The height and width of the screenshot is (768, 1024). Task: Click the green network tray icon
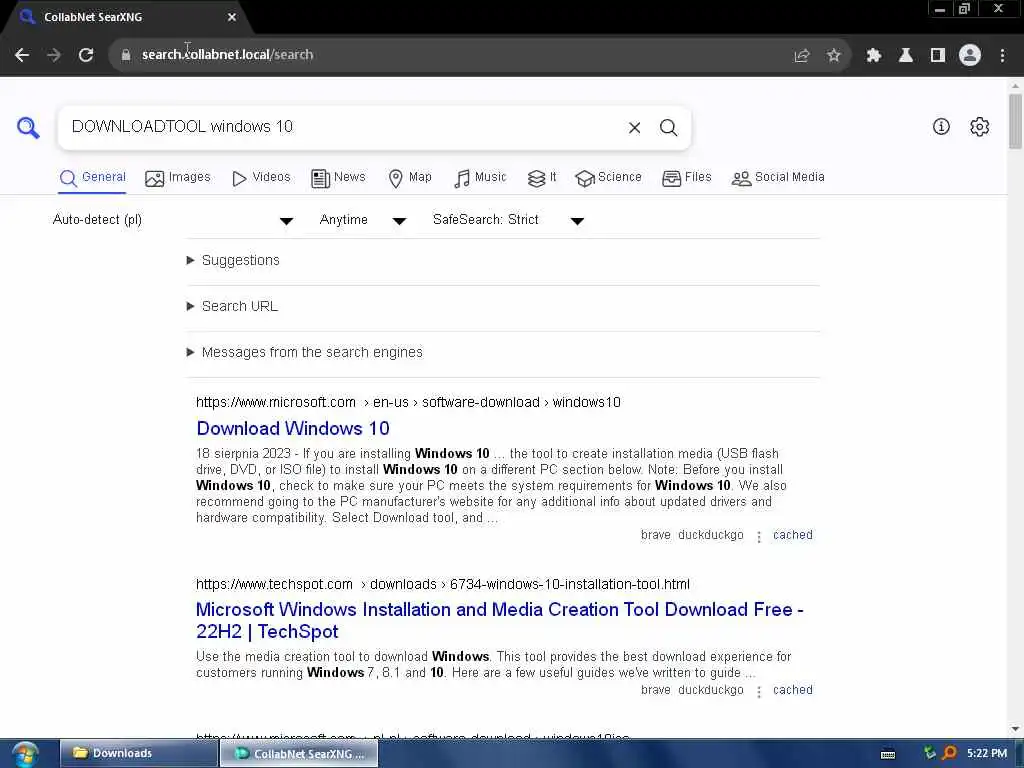(x=930, y=753)
